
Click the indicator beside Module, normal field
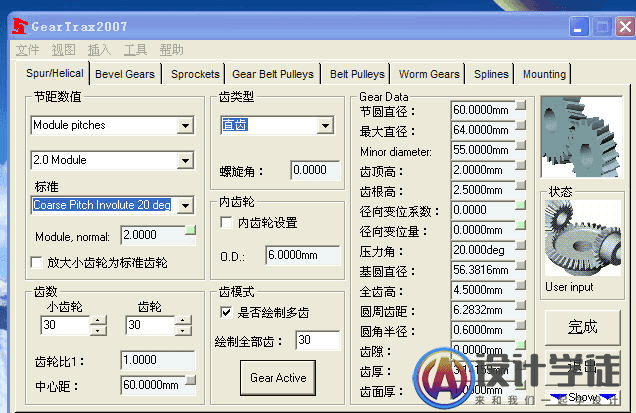coord(190,230)
